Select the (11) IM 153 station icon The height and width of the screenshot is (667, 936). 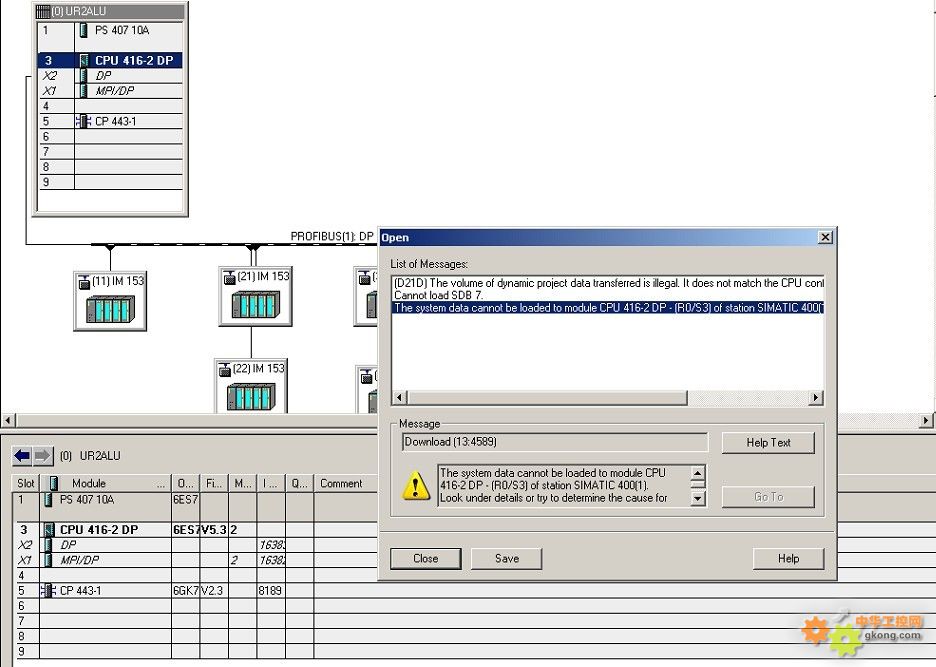(110, 301)
